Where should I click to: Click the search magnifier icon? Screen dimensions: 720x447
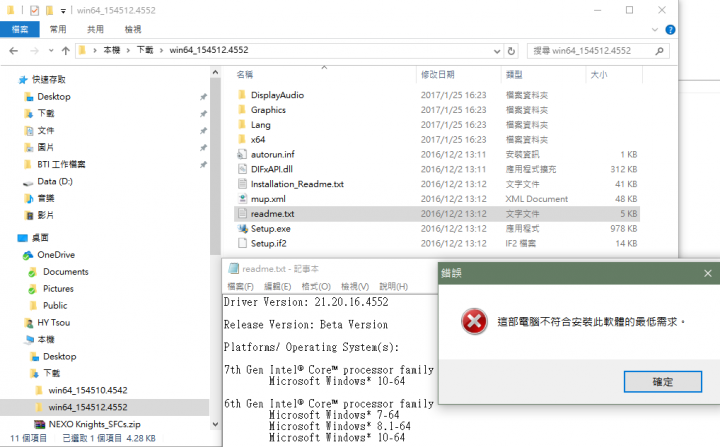pos(659,51)
